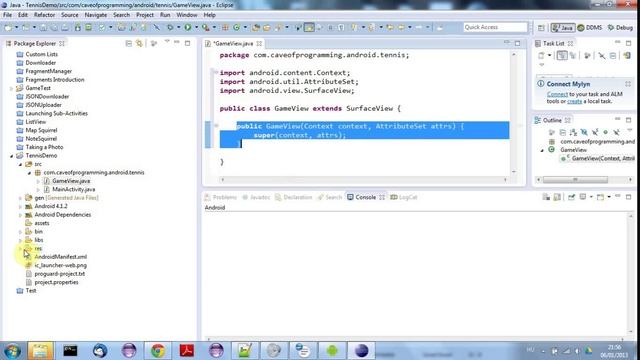Screen dimensions: 640x360
Task: Toggle Scheduled presentation in Task List
Action: click(x=573, y=56)
